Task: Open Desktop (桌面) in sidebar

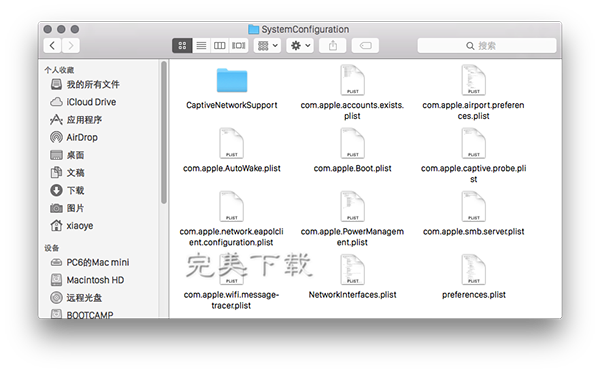Action: coord(67,155)
